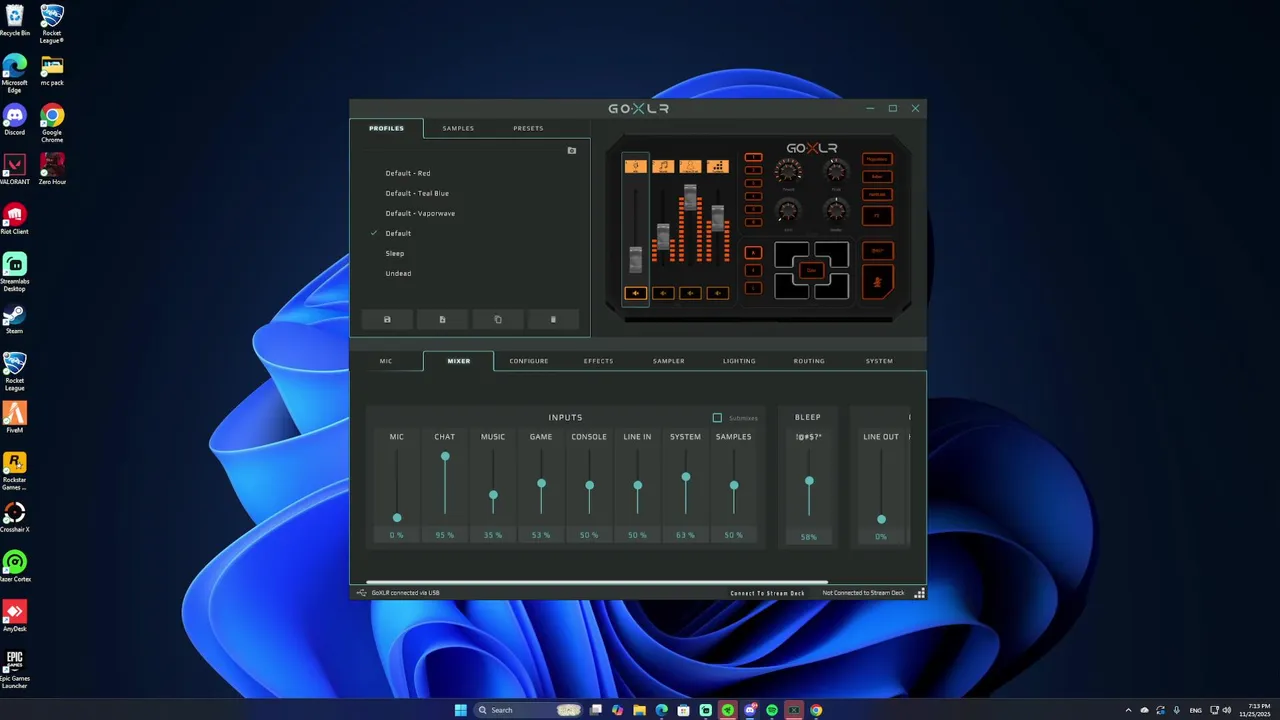Click the mute button under the first fader
1280x720 pixels.
pos(636,293)
